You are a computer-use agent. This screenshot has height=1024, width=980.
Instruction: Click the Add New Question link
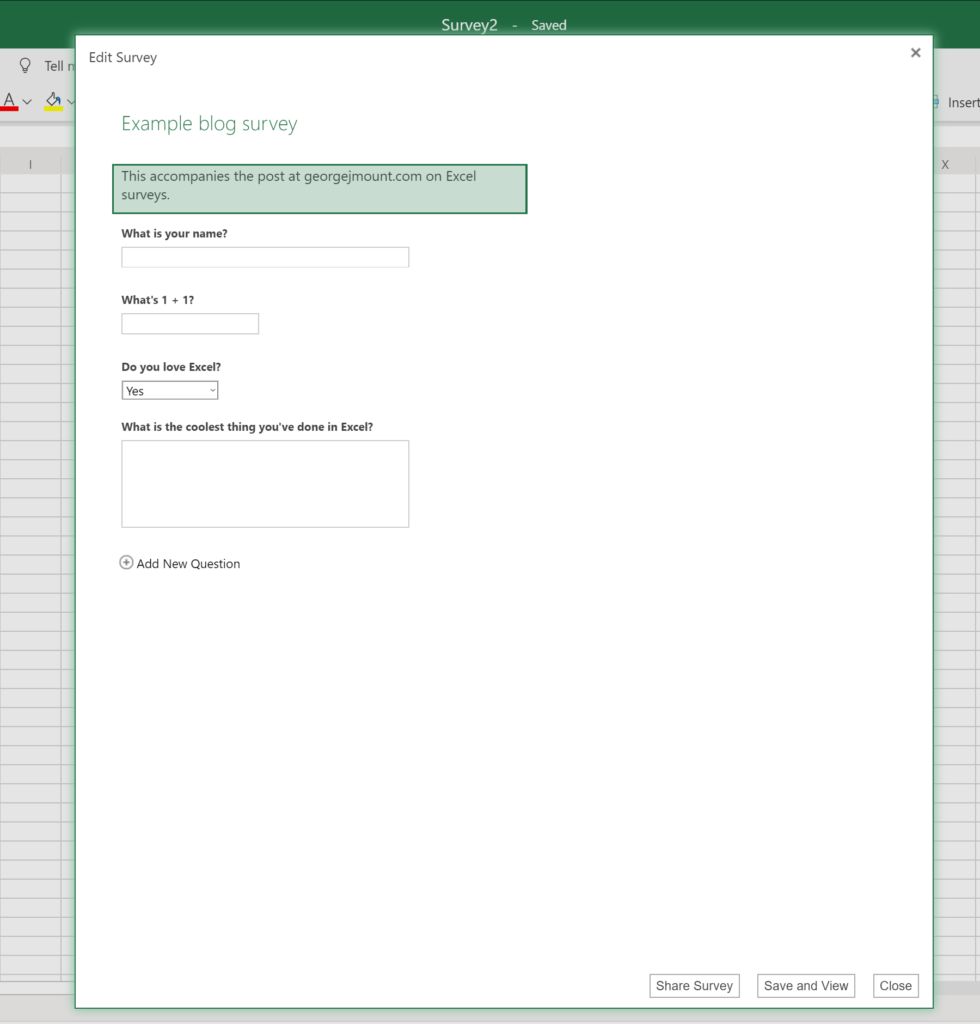(x=188, y=564)
